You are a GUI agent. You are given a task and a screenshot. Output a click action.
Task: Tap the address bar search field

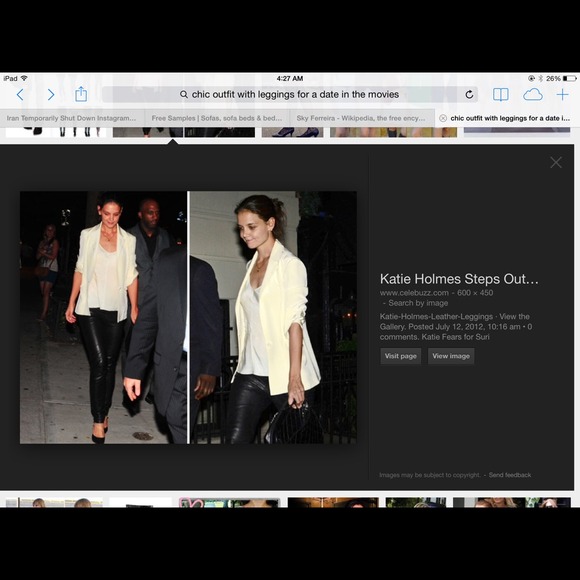tap(290, 95)
